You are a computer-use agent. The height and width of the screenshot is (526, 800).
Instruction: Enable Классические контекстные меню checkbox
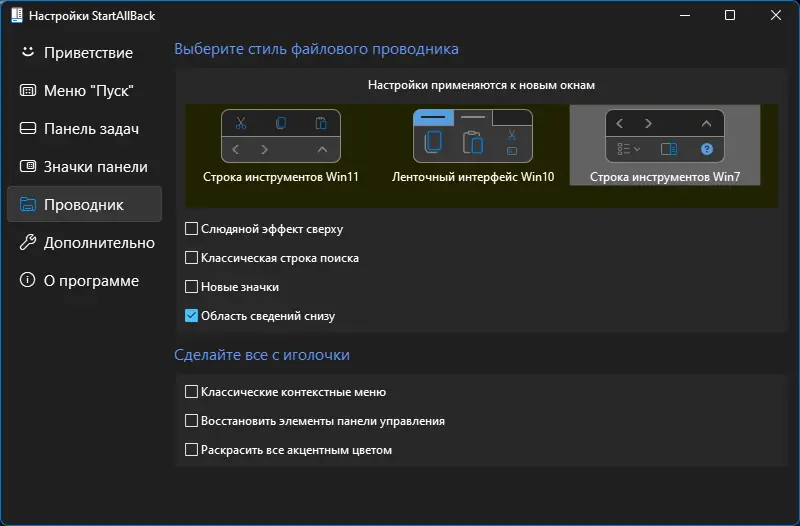[x=191, y=392]
